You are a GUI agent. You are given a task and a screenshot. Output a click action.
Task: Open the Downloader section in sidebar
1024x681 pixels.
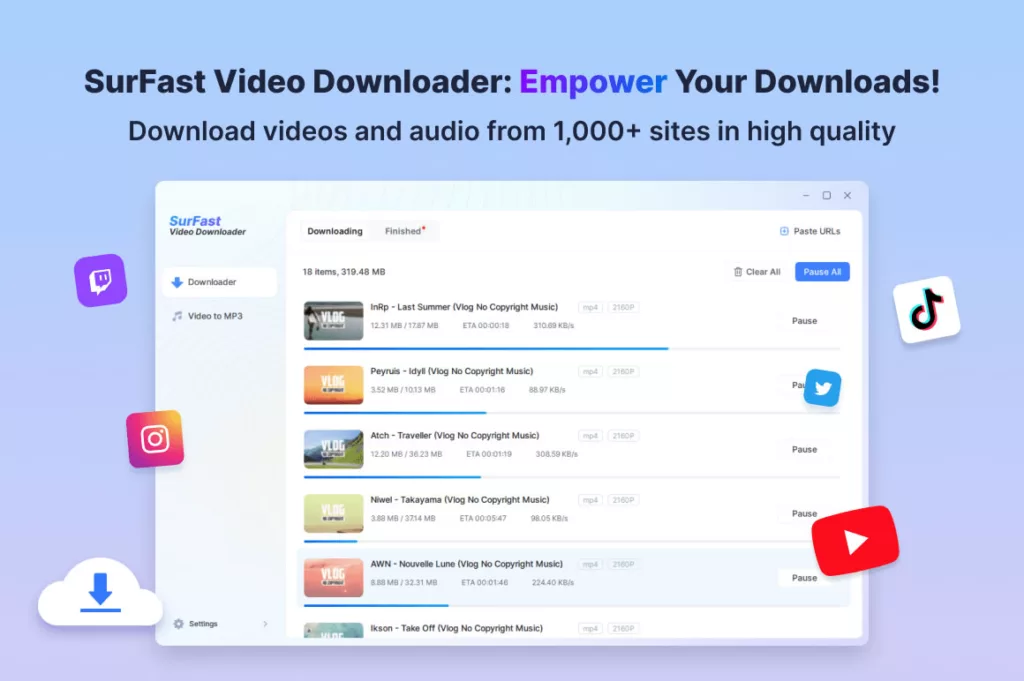(219, 282)
